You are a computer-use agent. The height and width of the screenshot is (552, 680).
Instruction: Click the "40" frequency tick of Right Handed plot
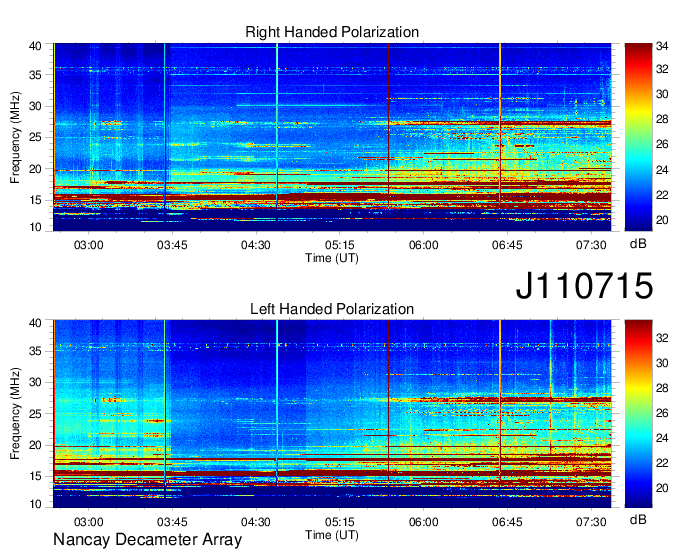pyautogui.click(x=35, y=46)
